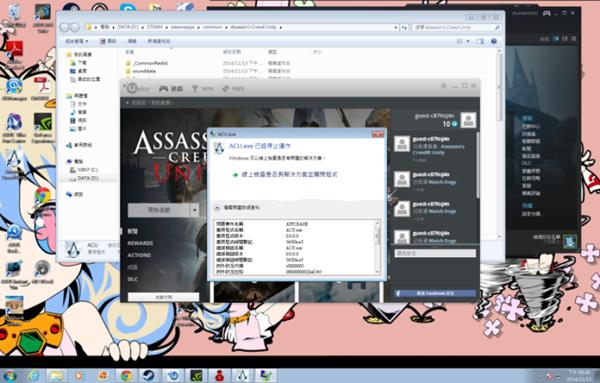Click the gray start game button
Viewport: 600px width, 383px height.
tap(159, 210)
